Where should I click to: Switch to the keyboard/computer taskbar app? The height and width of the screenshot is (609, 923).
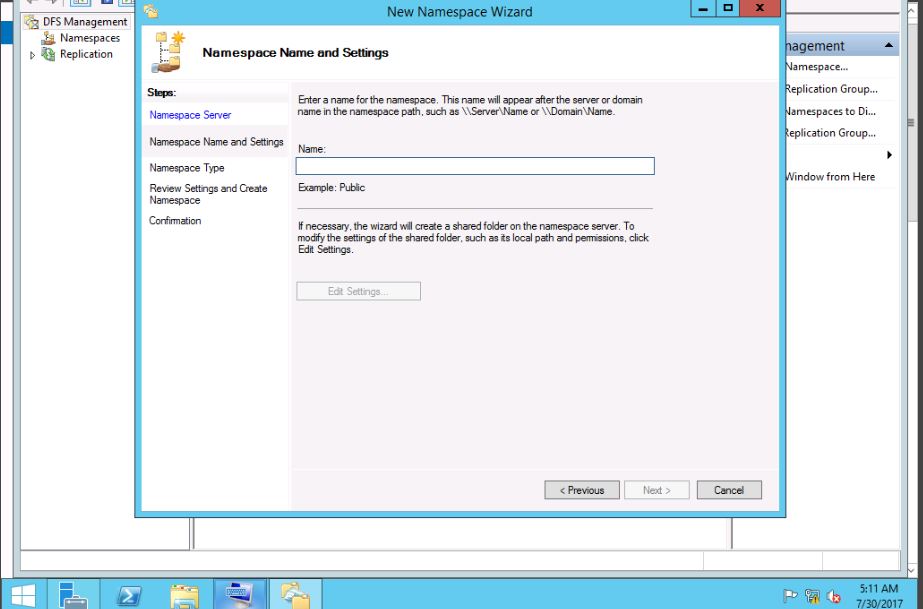coord(240,595)
